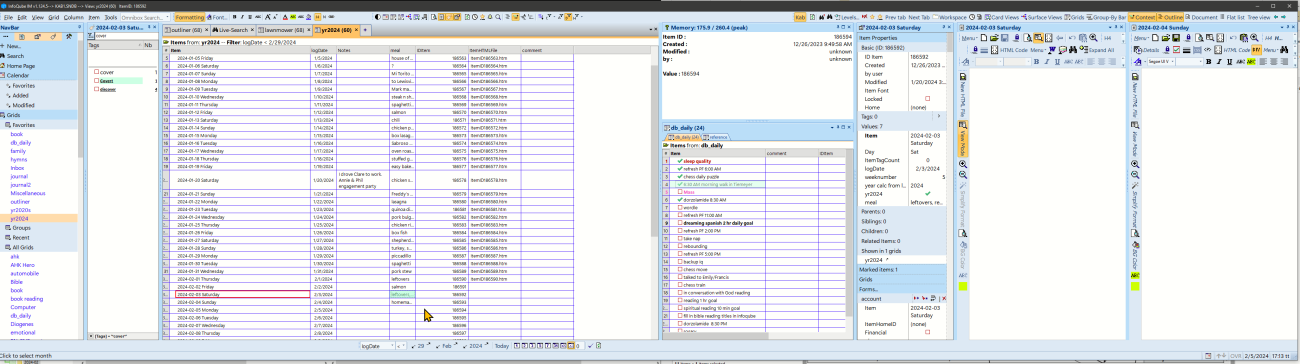Open the Column menu
Image resolution: width=1300 pixels, height=364 pixels.
74,17
